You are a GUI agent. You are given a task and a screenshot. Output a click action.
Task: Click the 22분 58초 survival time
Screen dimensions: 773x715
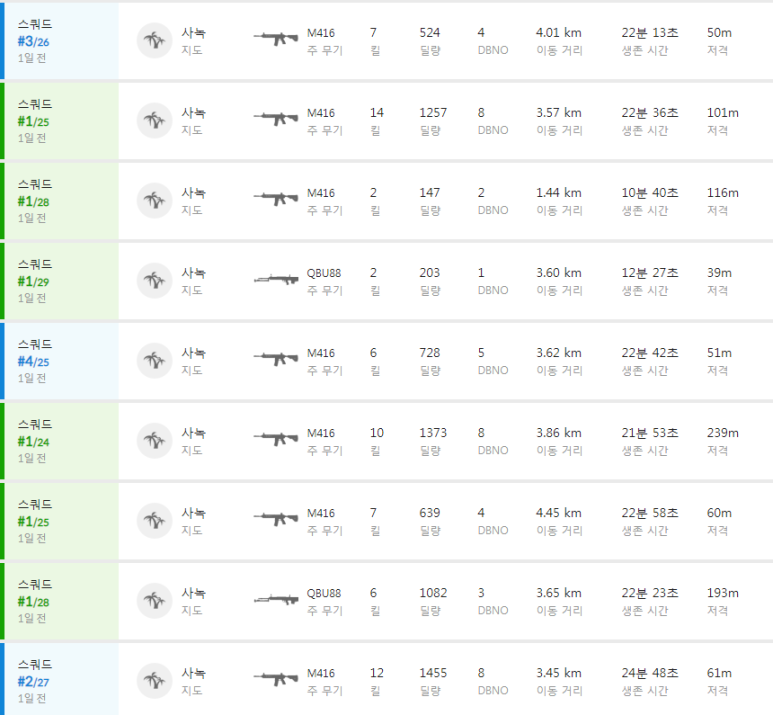(649, 513)
